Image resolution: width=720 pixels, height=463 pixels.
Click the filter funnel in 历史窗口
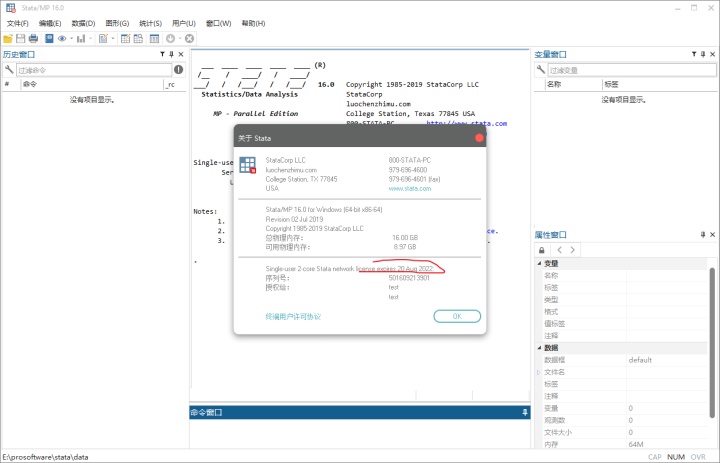(x=162, y=54)
